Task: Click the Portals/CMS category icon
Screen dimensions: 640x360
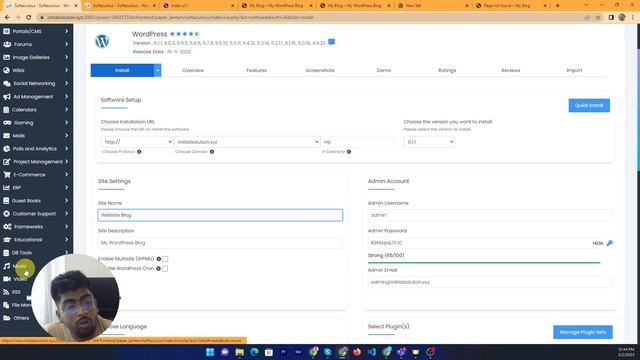Action: tap(6, 31)
